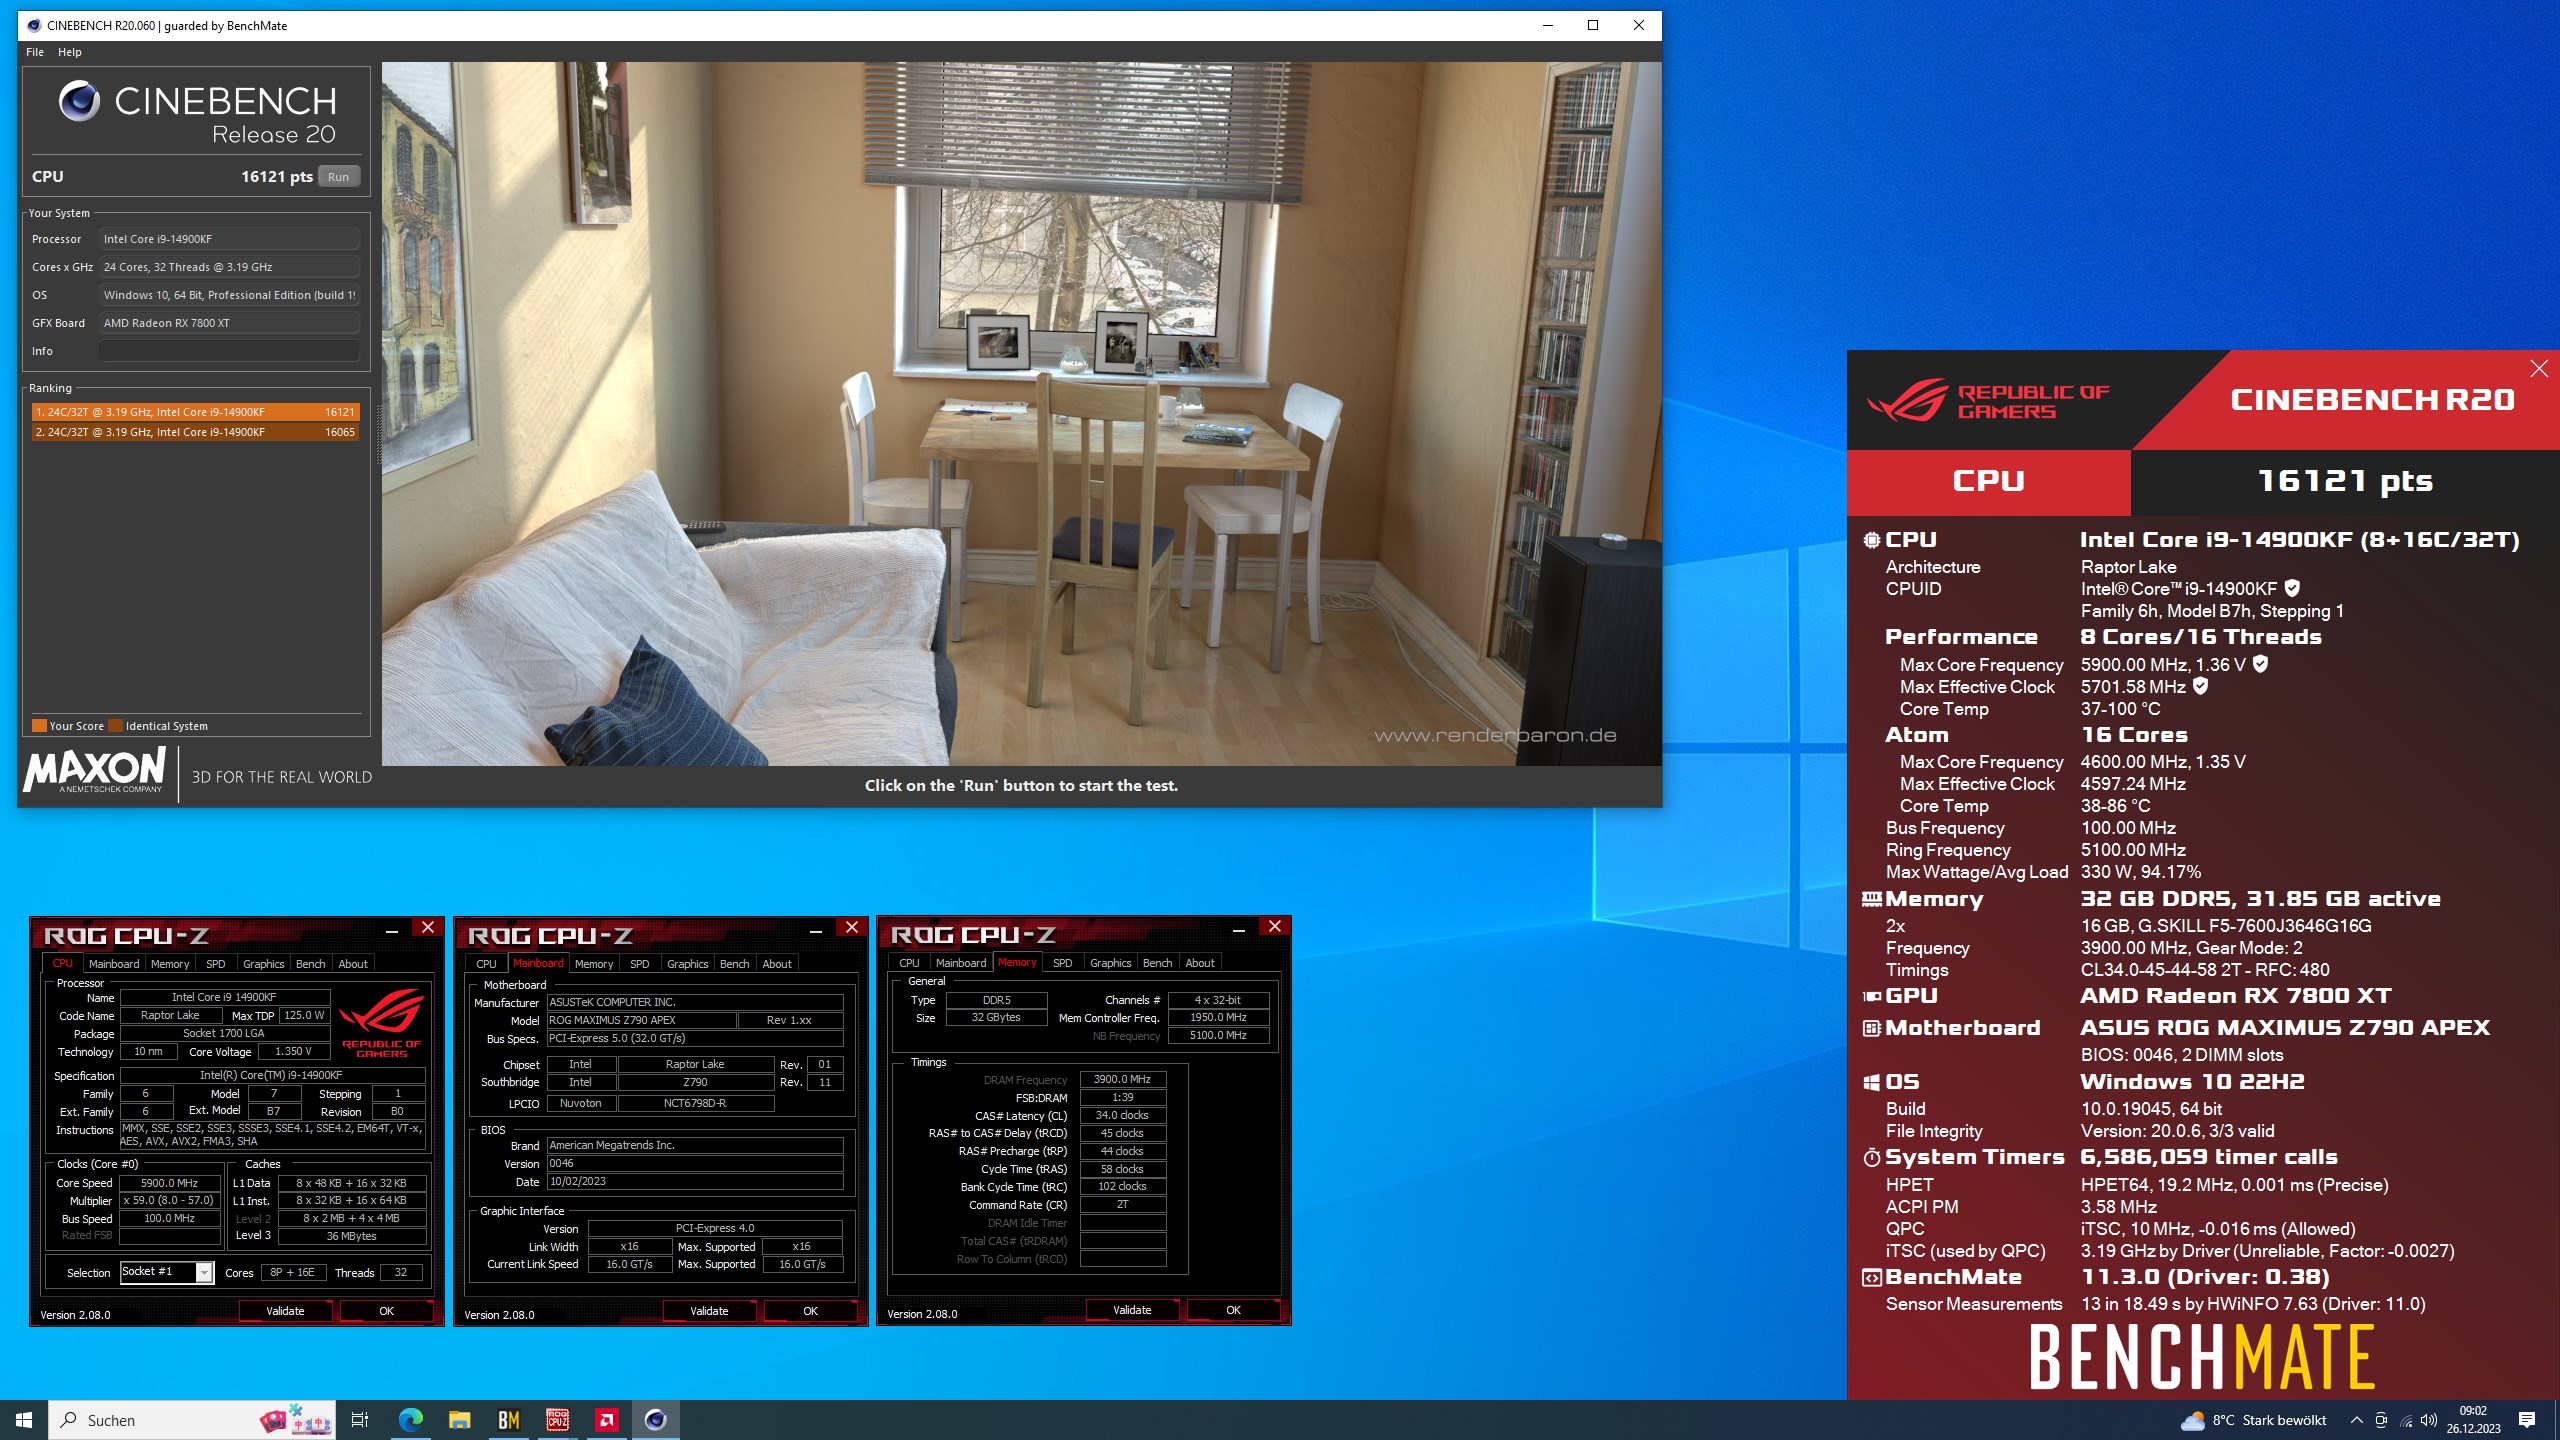2560x1440 pixels.
Task: Click the Meet Now camera tray icon
Action: pyautogui.click(x=2381, y=1420)
